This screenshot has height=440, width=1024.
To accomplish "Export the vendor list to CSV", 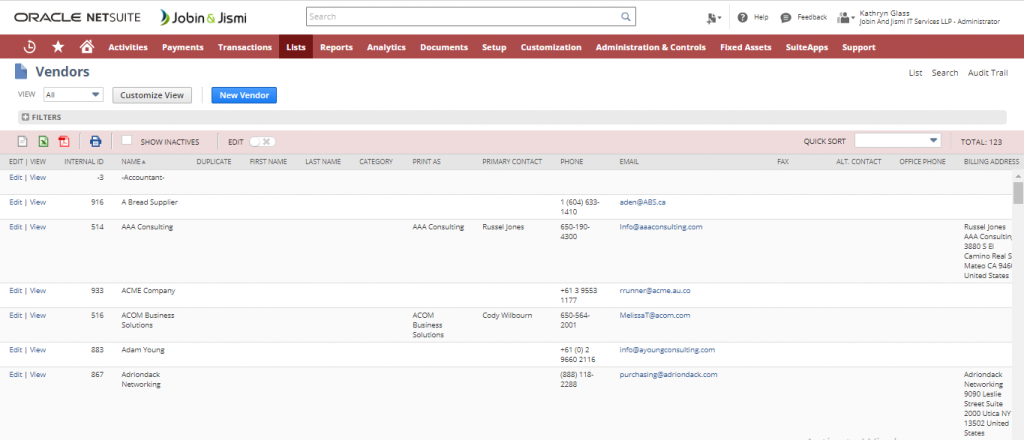I will pos(23,142).
